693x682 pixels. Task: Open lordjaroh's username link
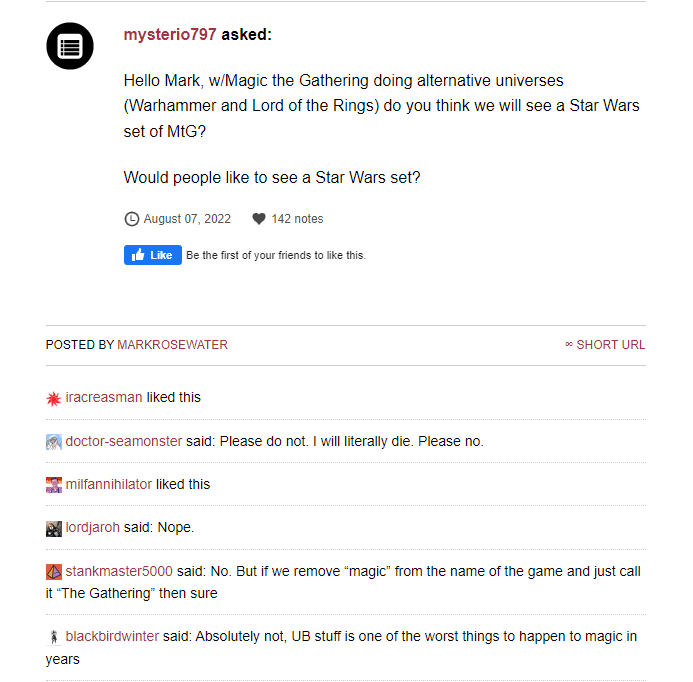point(93,528)
